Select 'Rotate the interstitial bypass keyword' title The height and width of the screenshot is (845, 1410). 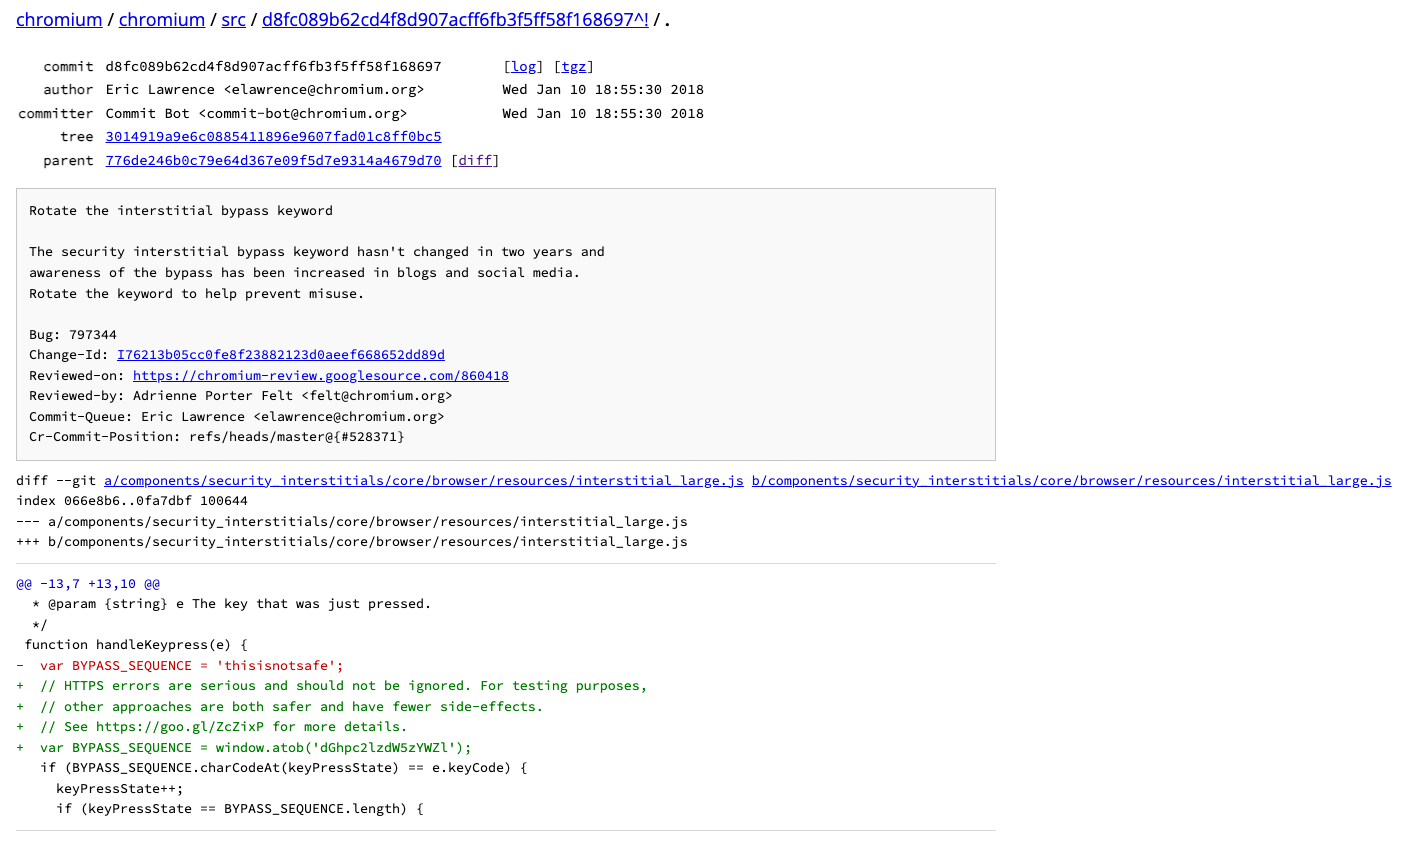tap(181, 211)
